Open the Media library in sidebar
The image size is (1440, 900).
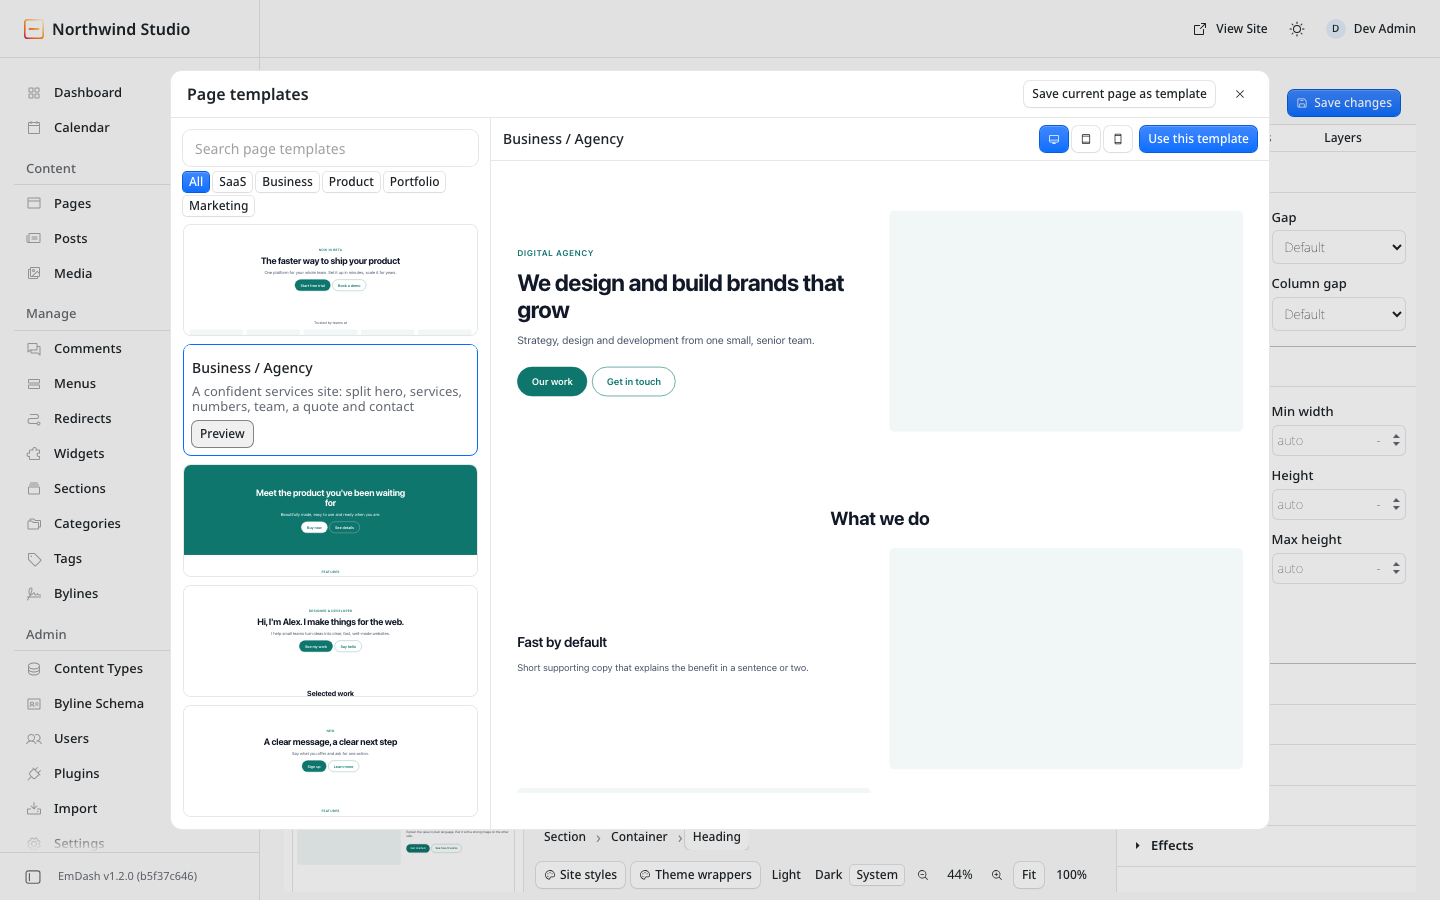click(73, 274)
